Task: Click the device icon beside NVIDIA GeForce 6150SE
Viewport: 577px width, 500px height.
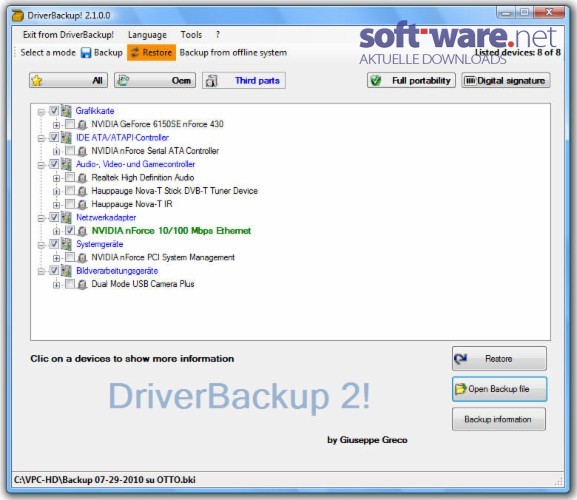Action: click(x=82, y=124)
